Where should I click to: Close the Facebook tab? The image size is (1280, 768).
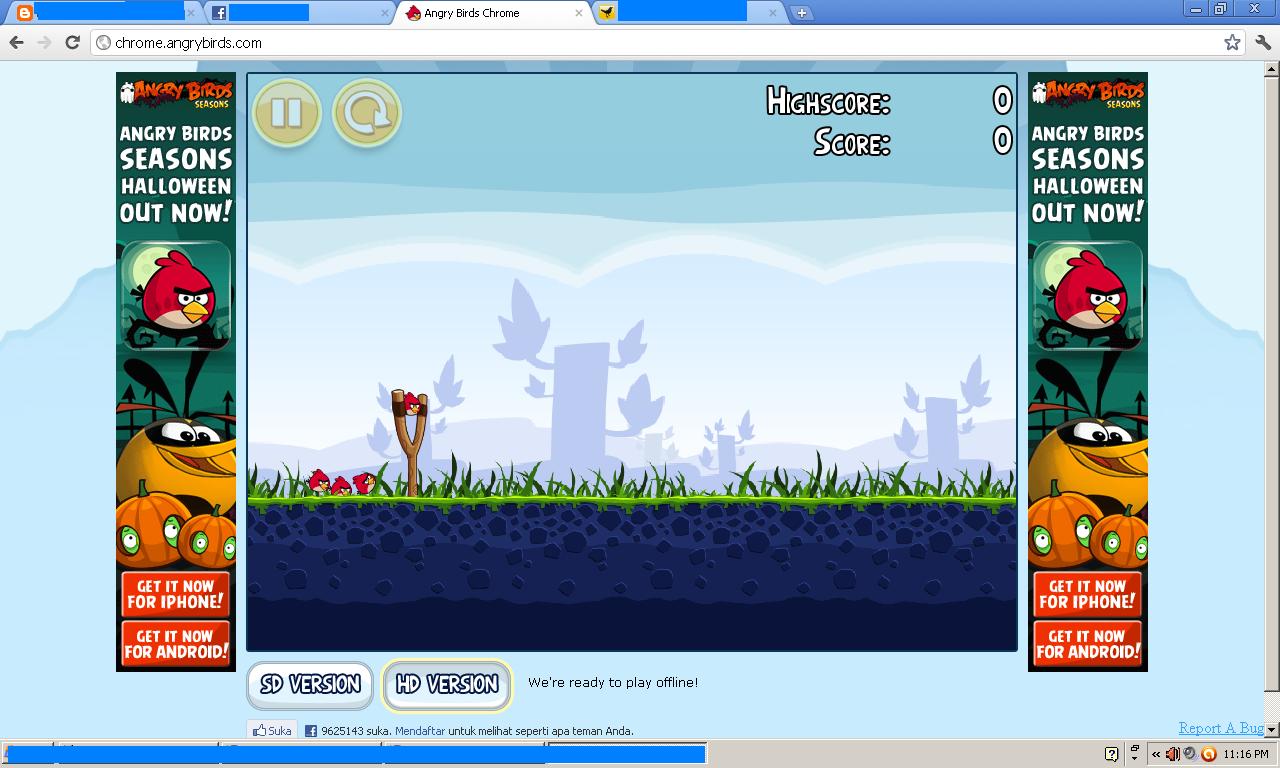tap(384, 13)
